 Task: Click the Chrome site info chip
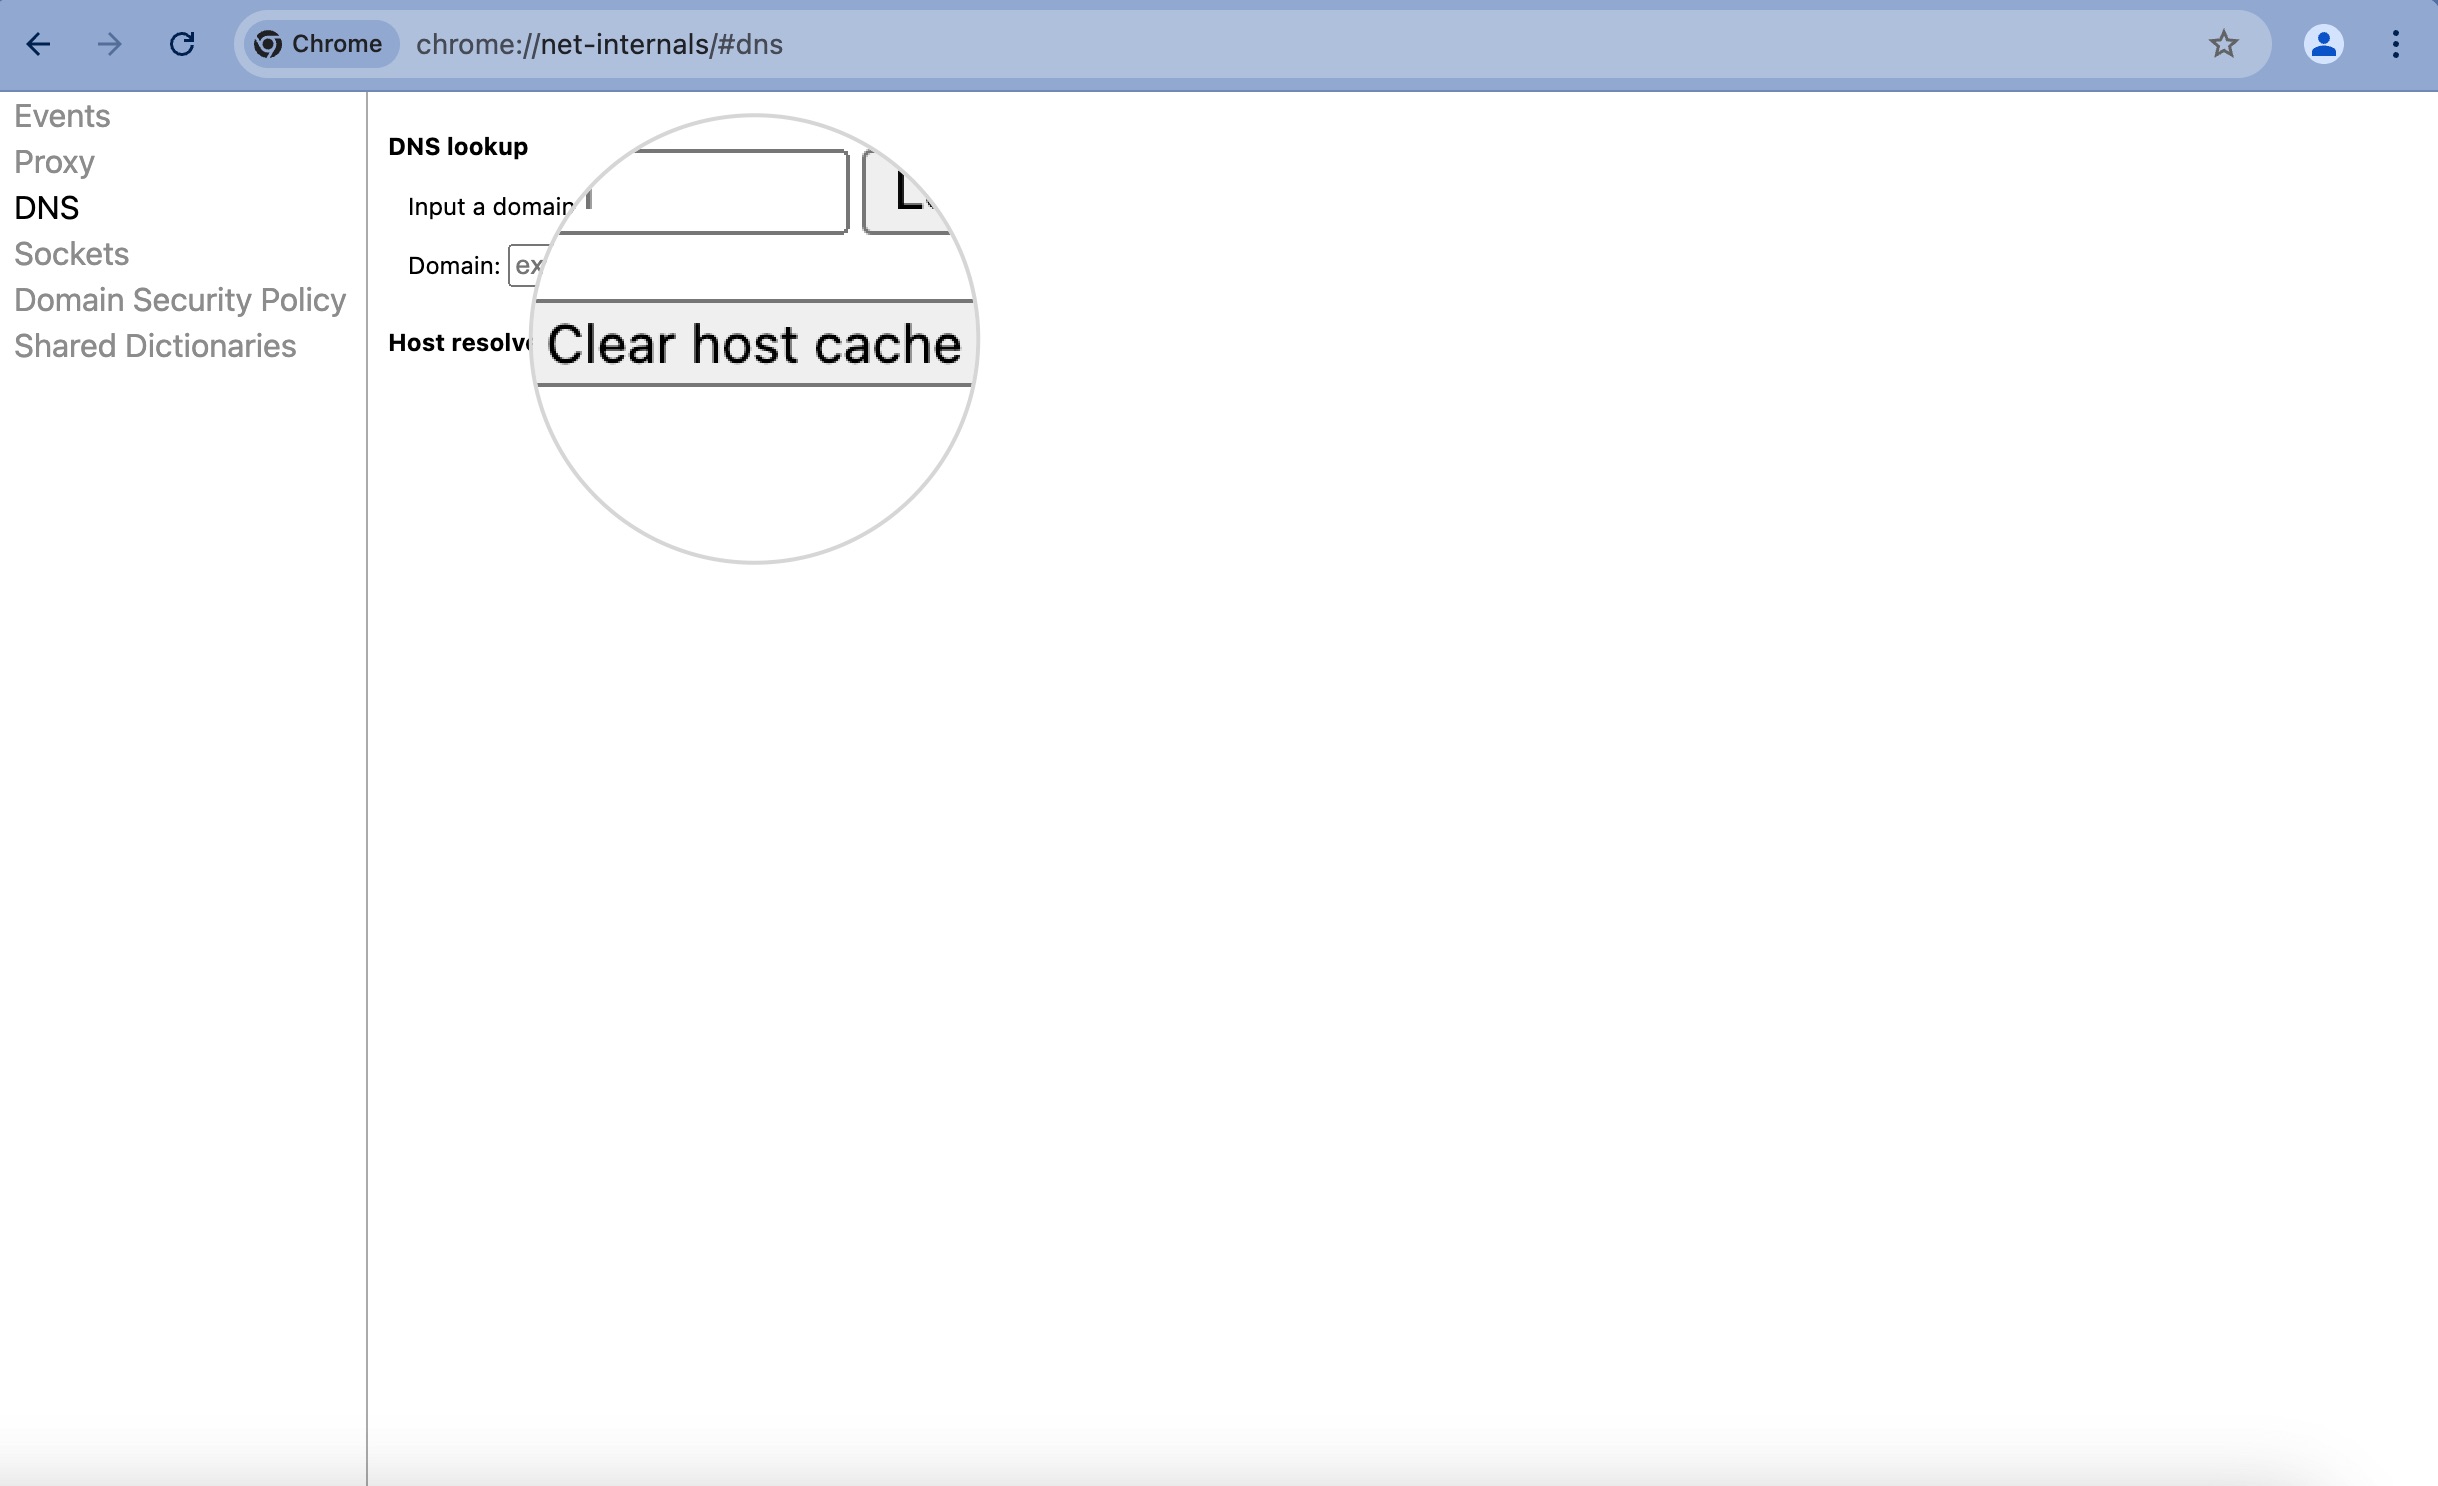(320, 44)
